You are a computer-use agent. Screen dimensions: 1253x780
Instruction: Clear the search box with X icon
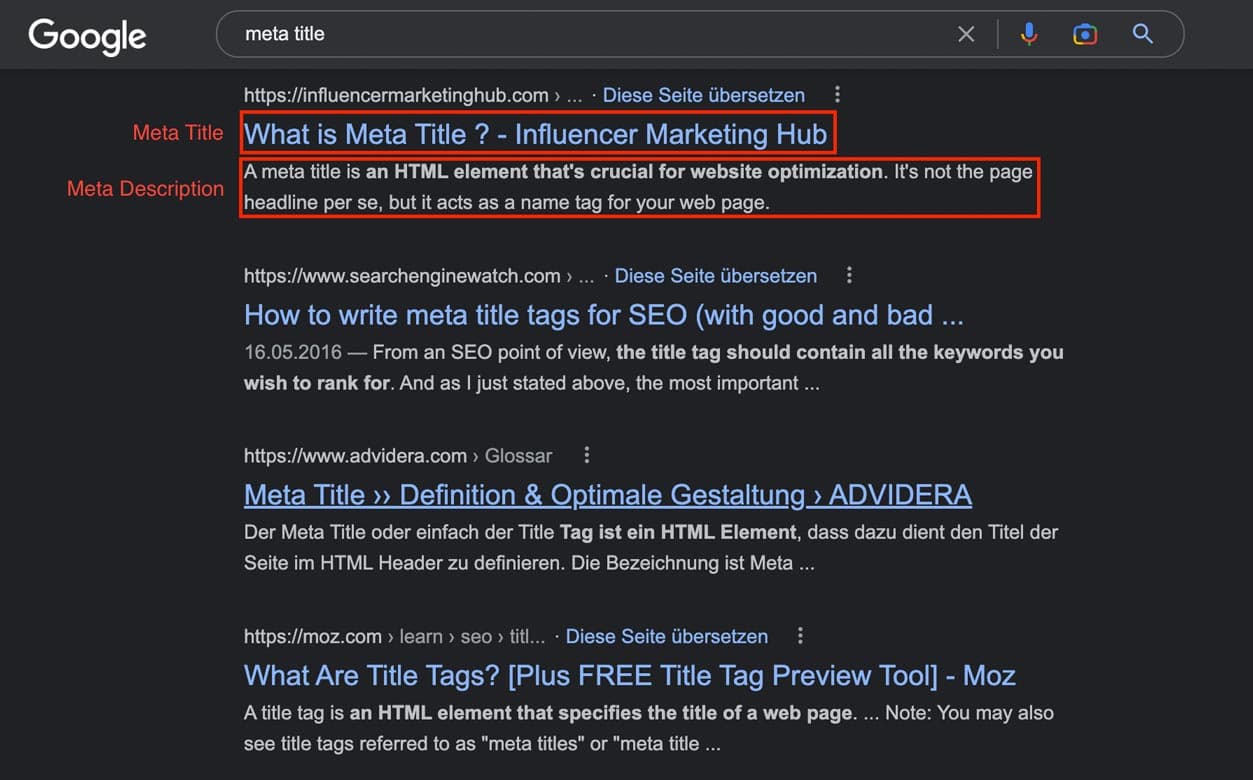click(x=966, y=34)
